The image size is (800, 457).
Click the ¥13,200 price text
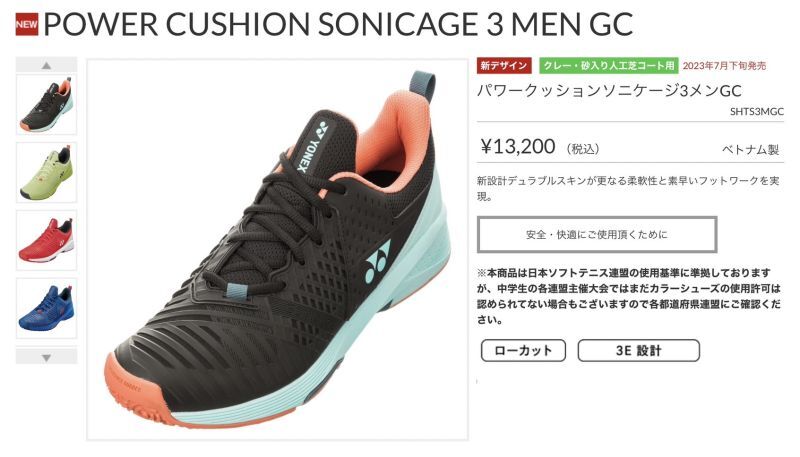518,147
